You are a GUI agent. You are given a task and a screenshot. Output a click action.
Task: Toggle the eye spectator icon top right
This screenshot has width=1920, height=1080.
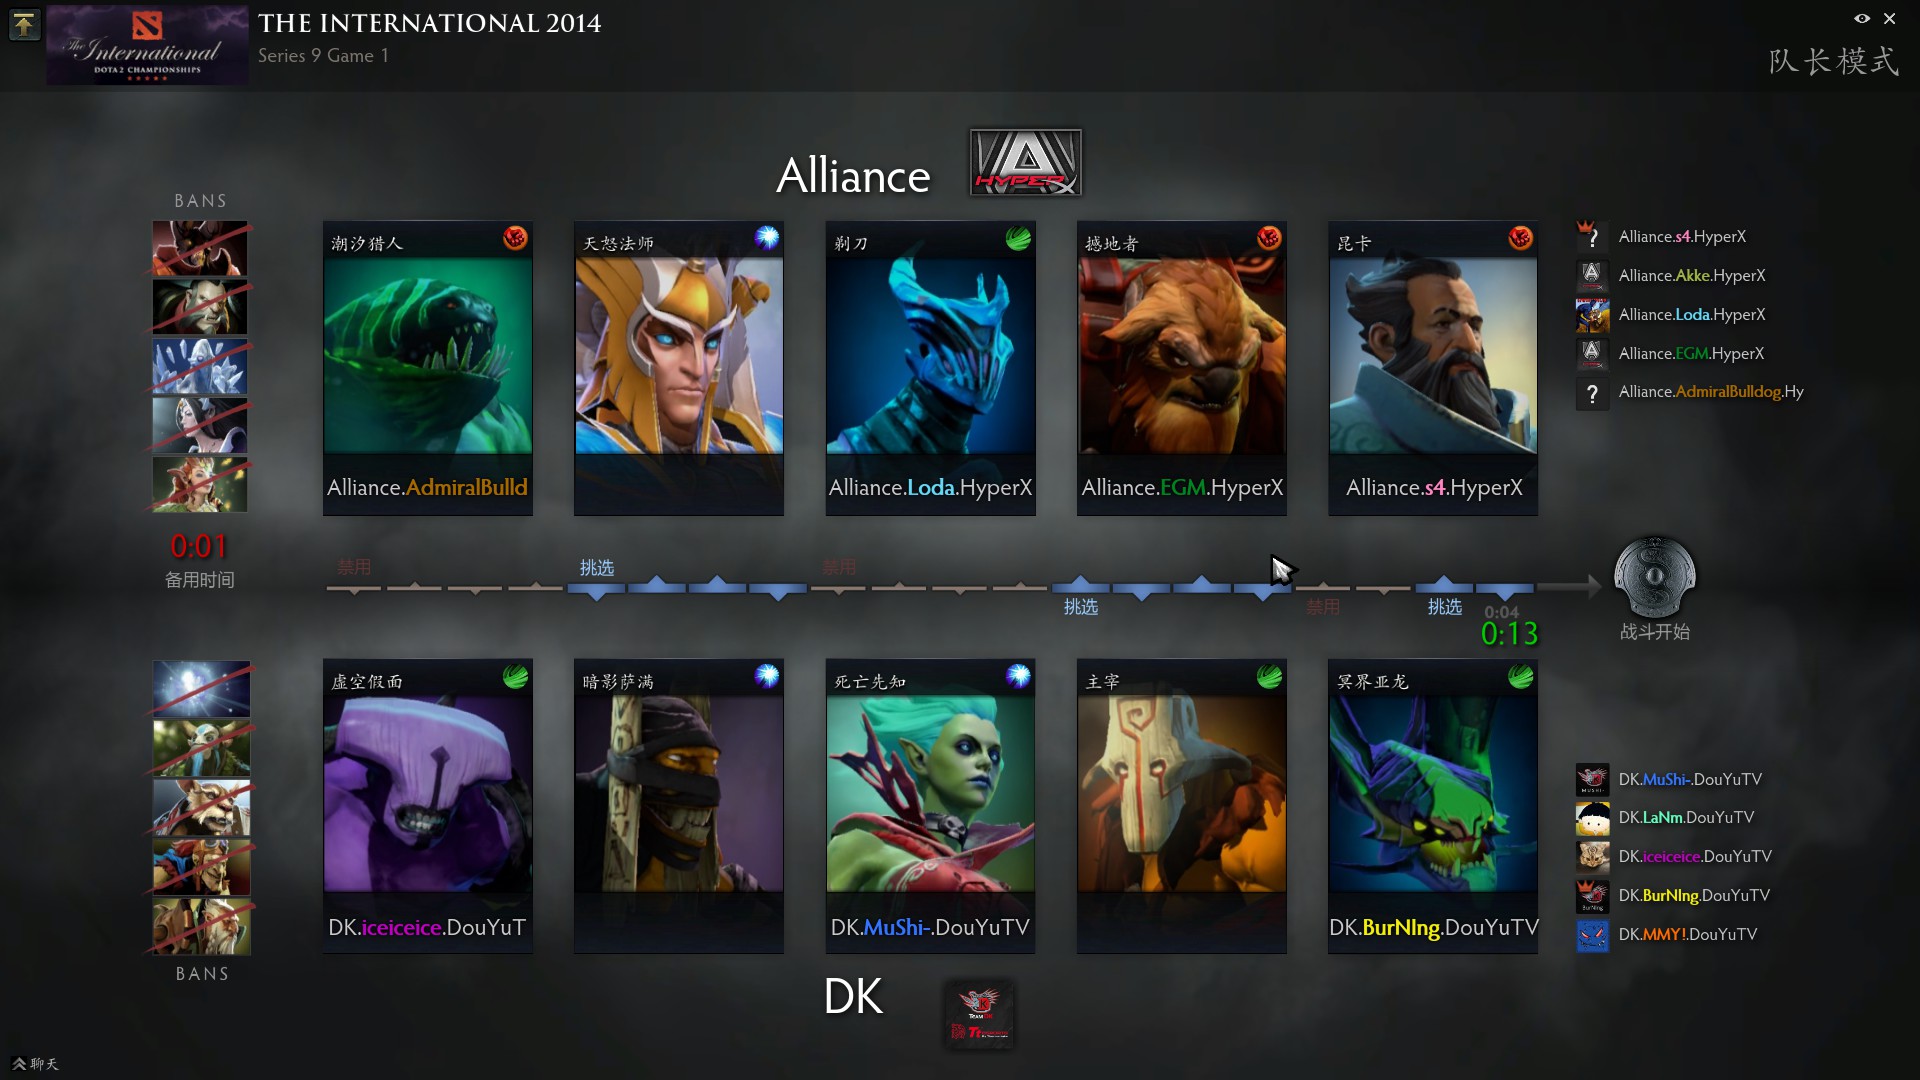(x=1862, y=18)
